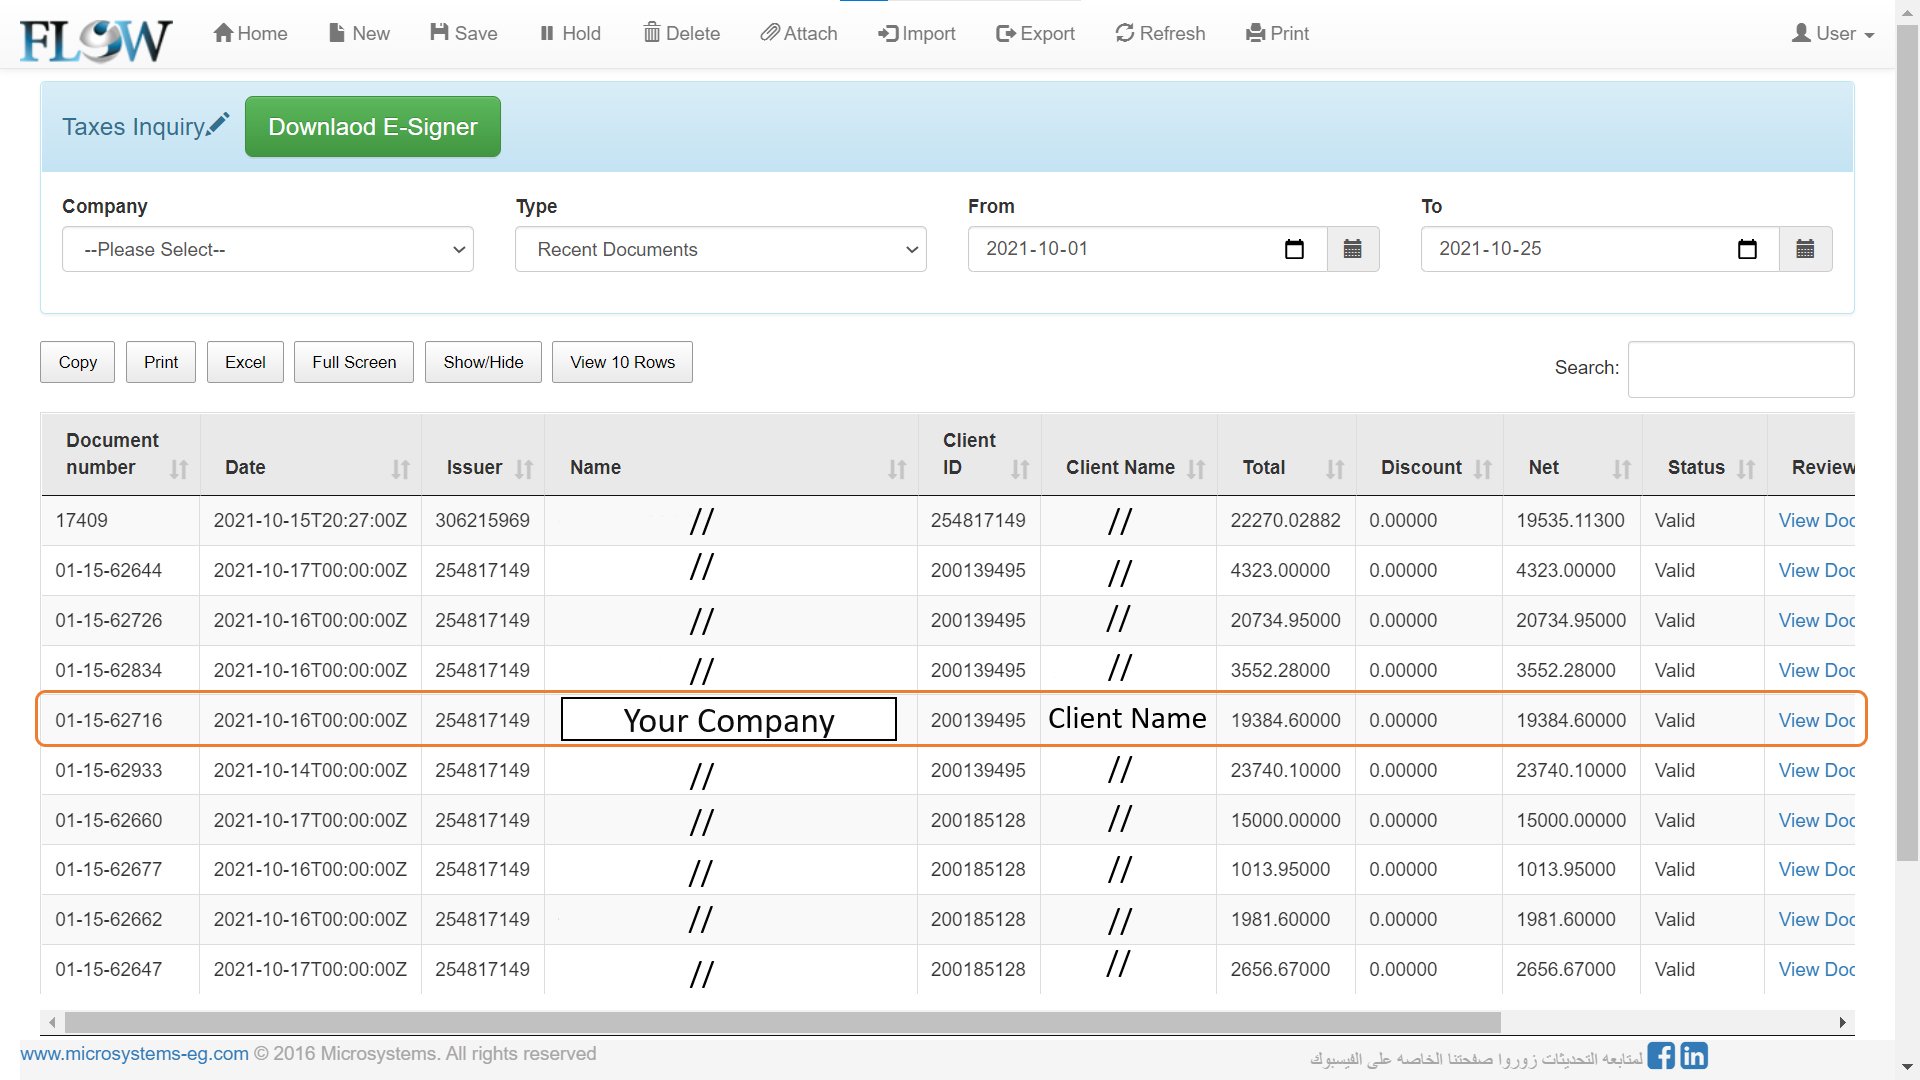The width and height of the screenshot is (1920, 1080).
Task: Sort table by Date column
Action: pyautogui.click(x=400, y=469)
